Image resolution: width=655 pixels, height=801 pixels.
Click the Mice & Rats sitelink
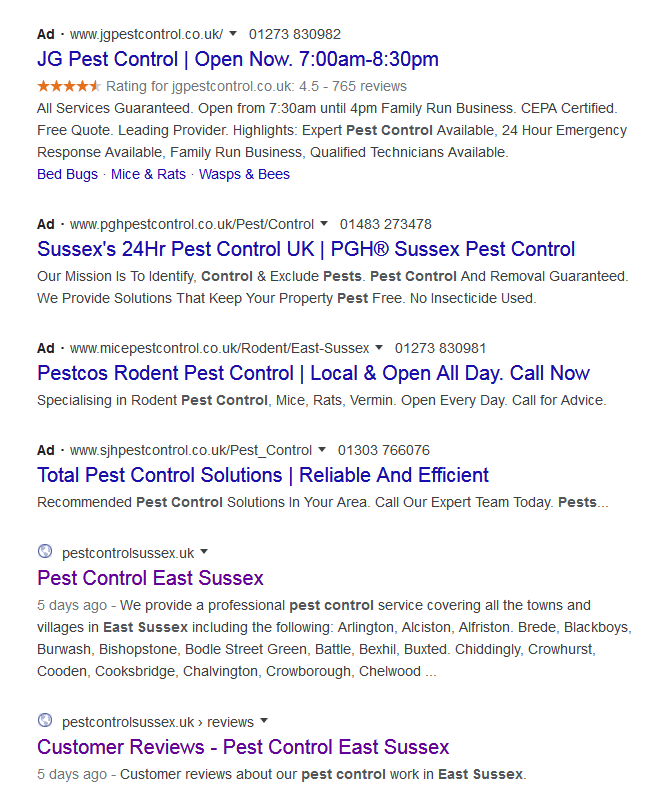tap(148, 174)
